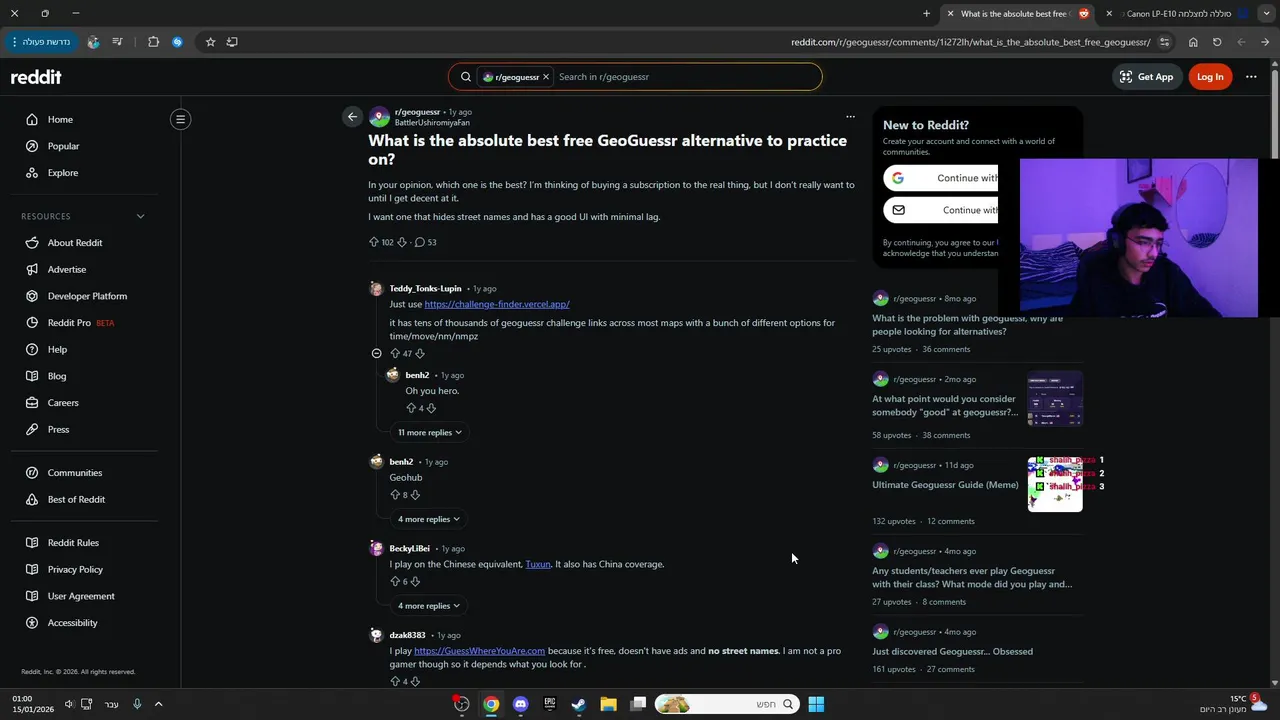
Task: Open Discord from the taskbar
Action: (x=520, y=704)
